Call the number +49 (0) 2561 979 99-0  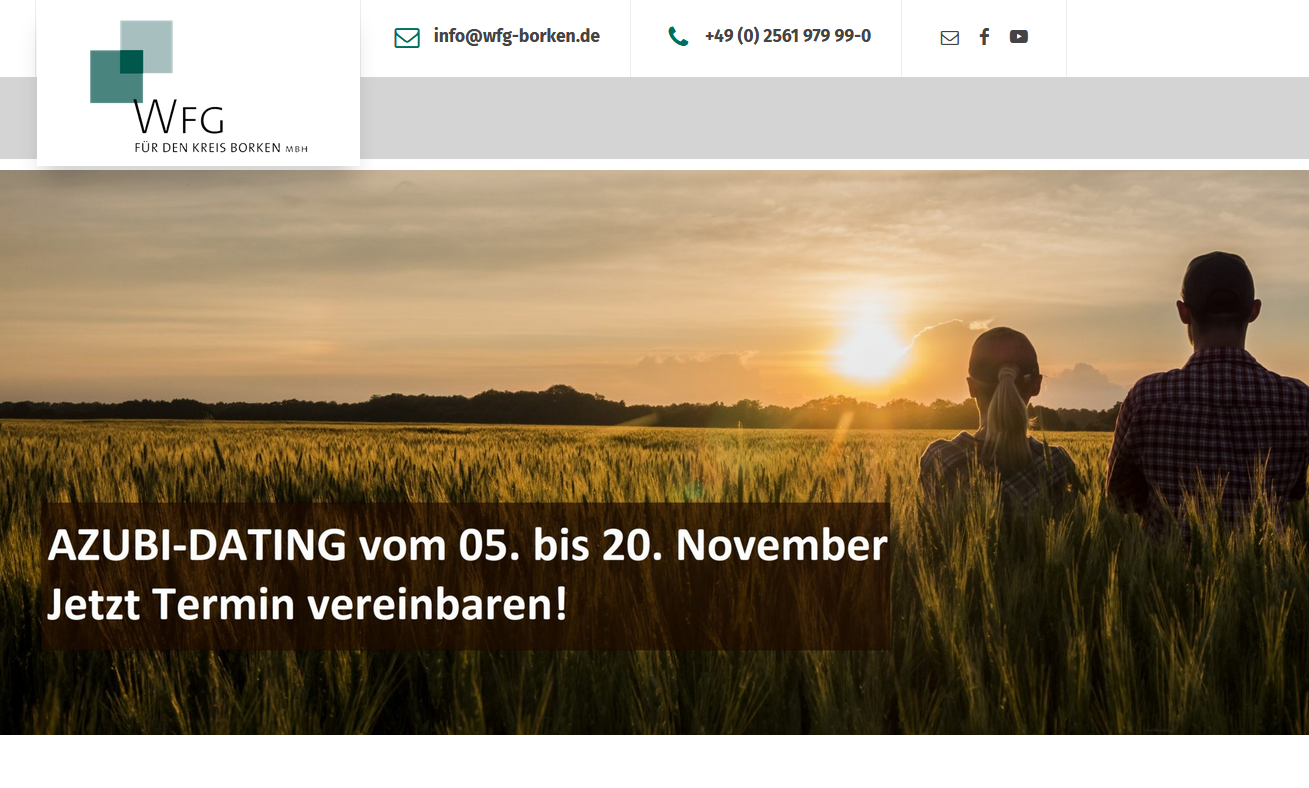[787, 36]
